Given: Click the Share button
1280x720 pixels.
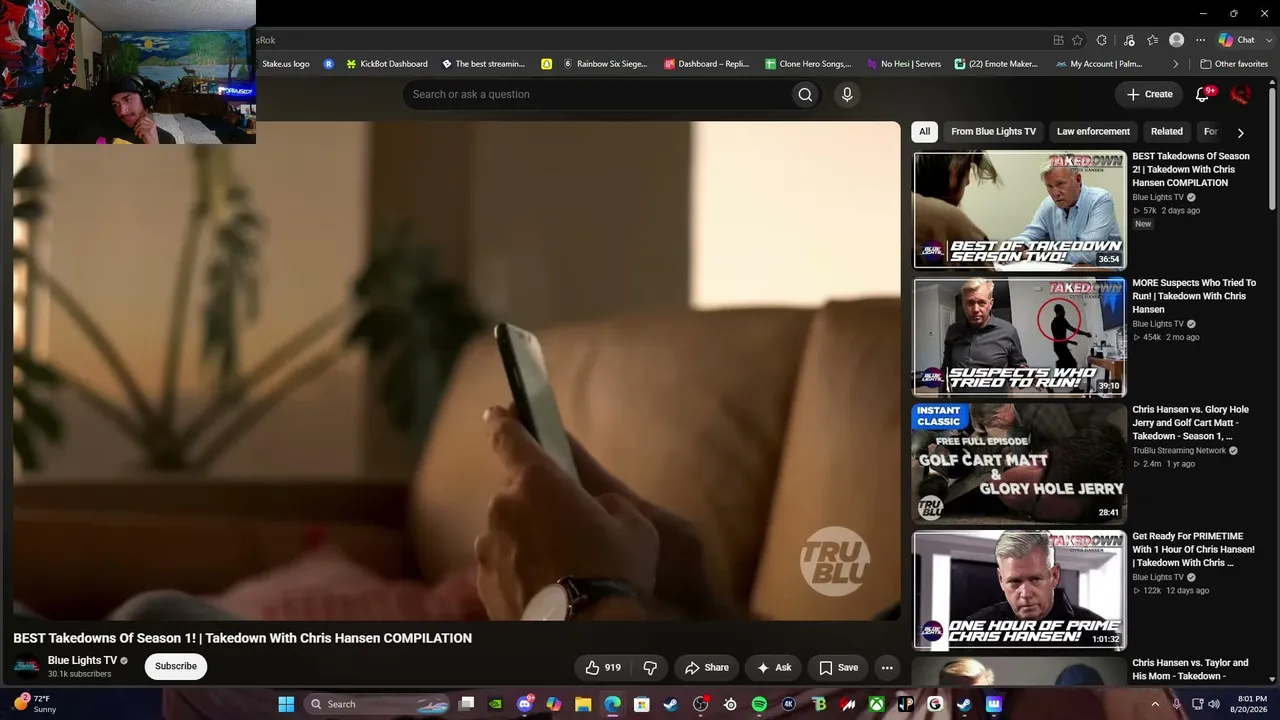Looking at the screenshot, I should (706, 667).
